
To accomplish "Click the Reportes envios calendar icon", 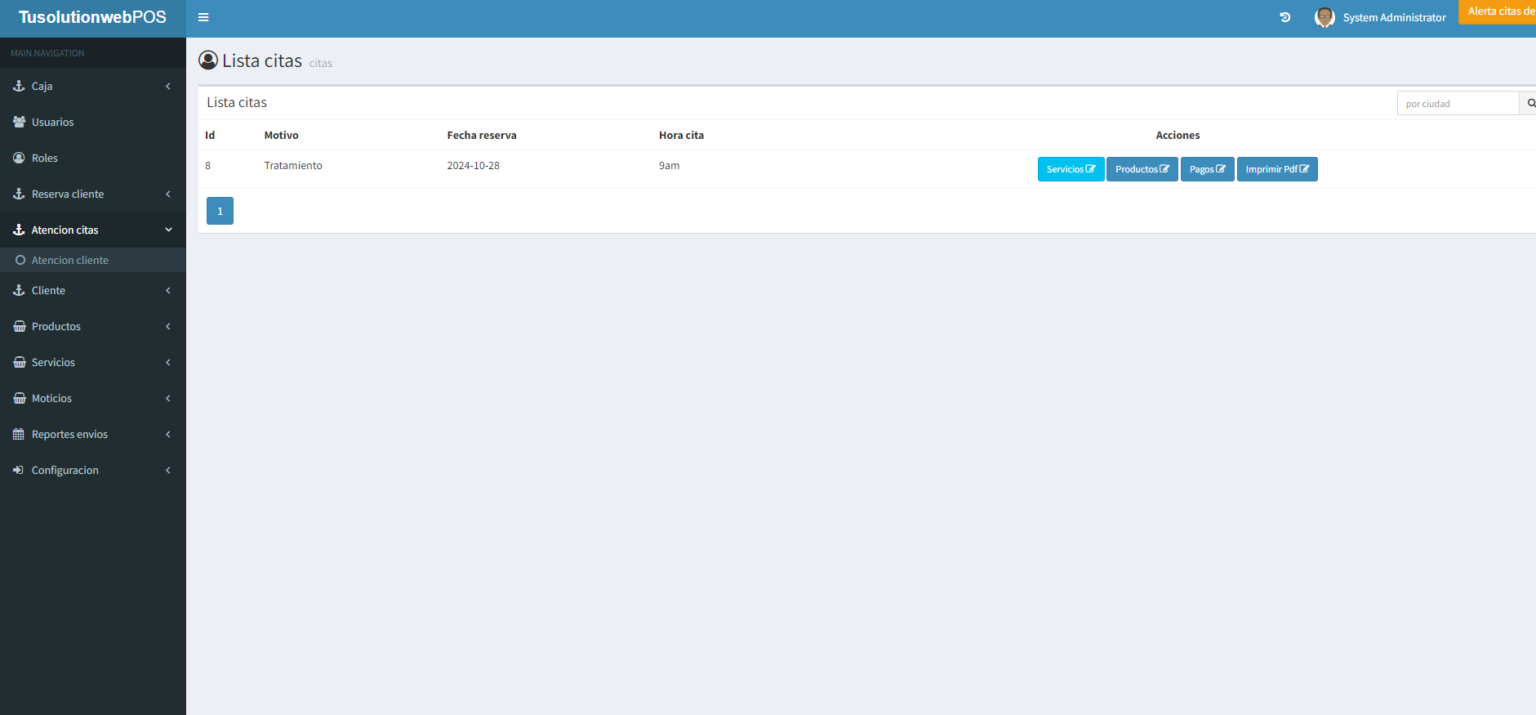I will [19, 434].
